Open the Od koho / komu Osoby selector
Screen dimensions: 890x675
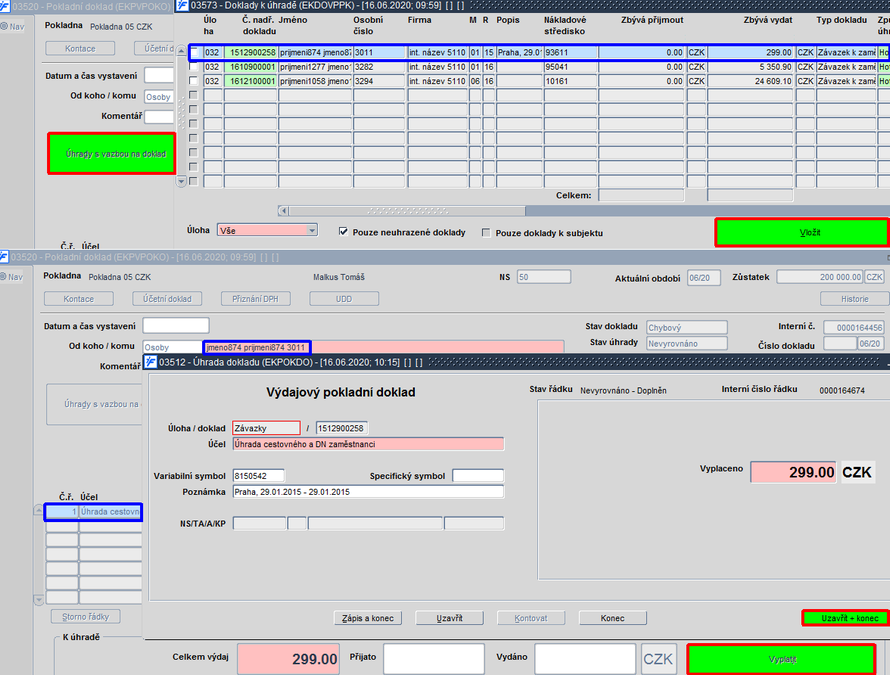coord(173,347)
